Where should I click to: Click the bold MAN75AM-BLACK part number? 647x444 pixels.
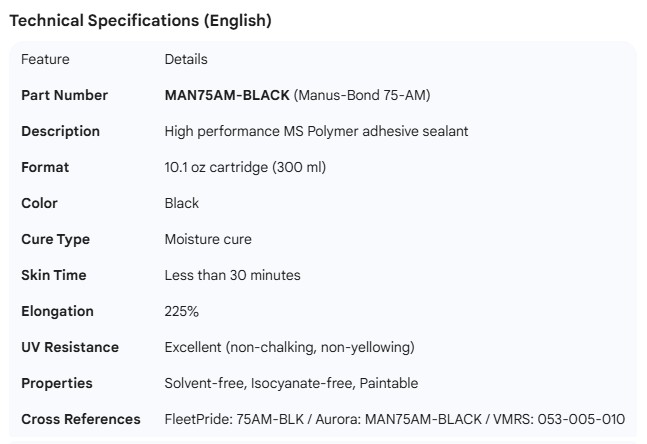click(227, 95)
